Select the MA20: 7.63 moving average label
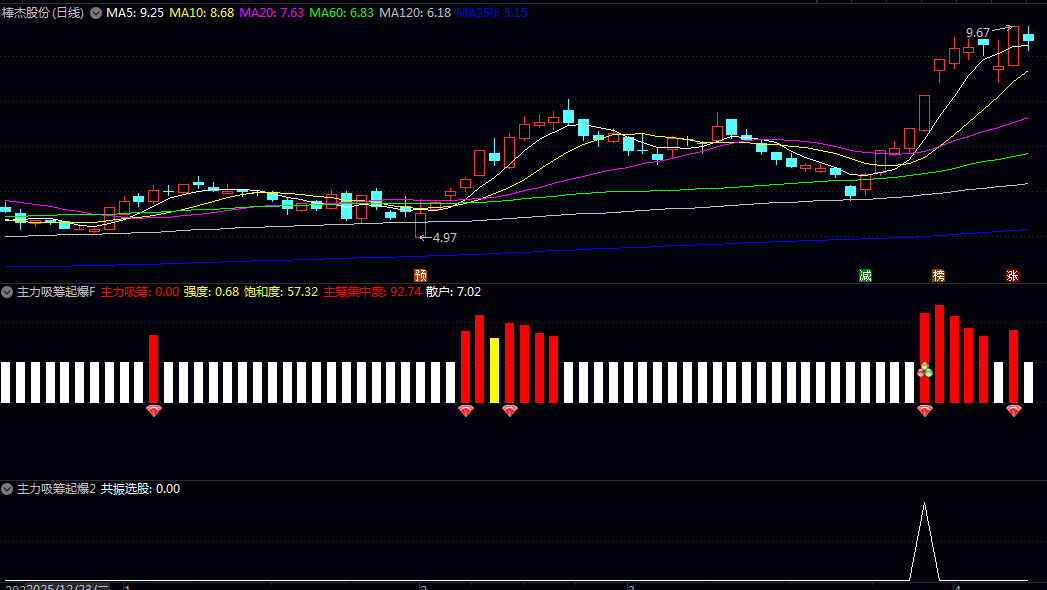 [271, 13]
